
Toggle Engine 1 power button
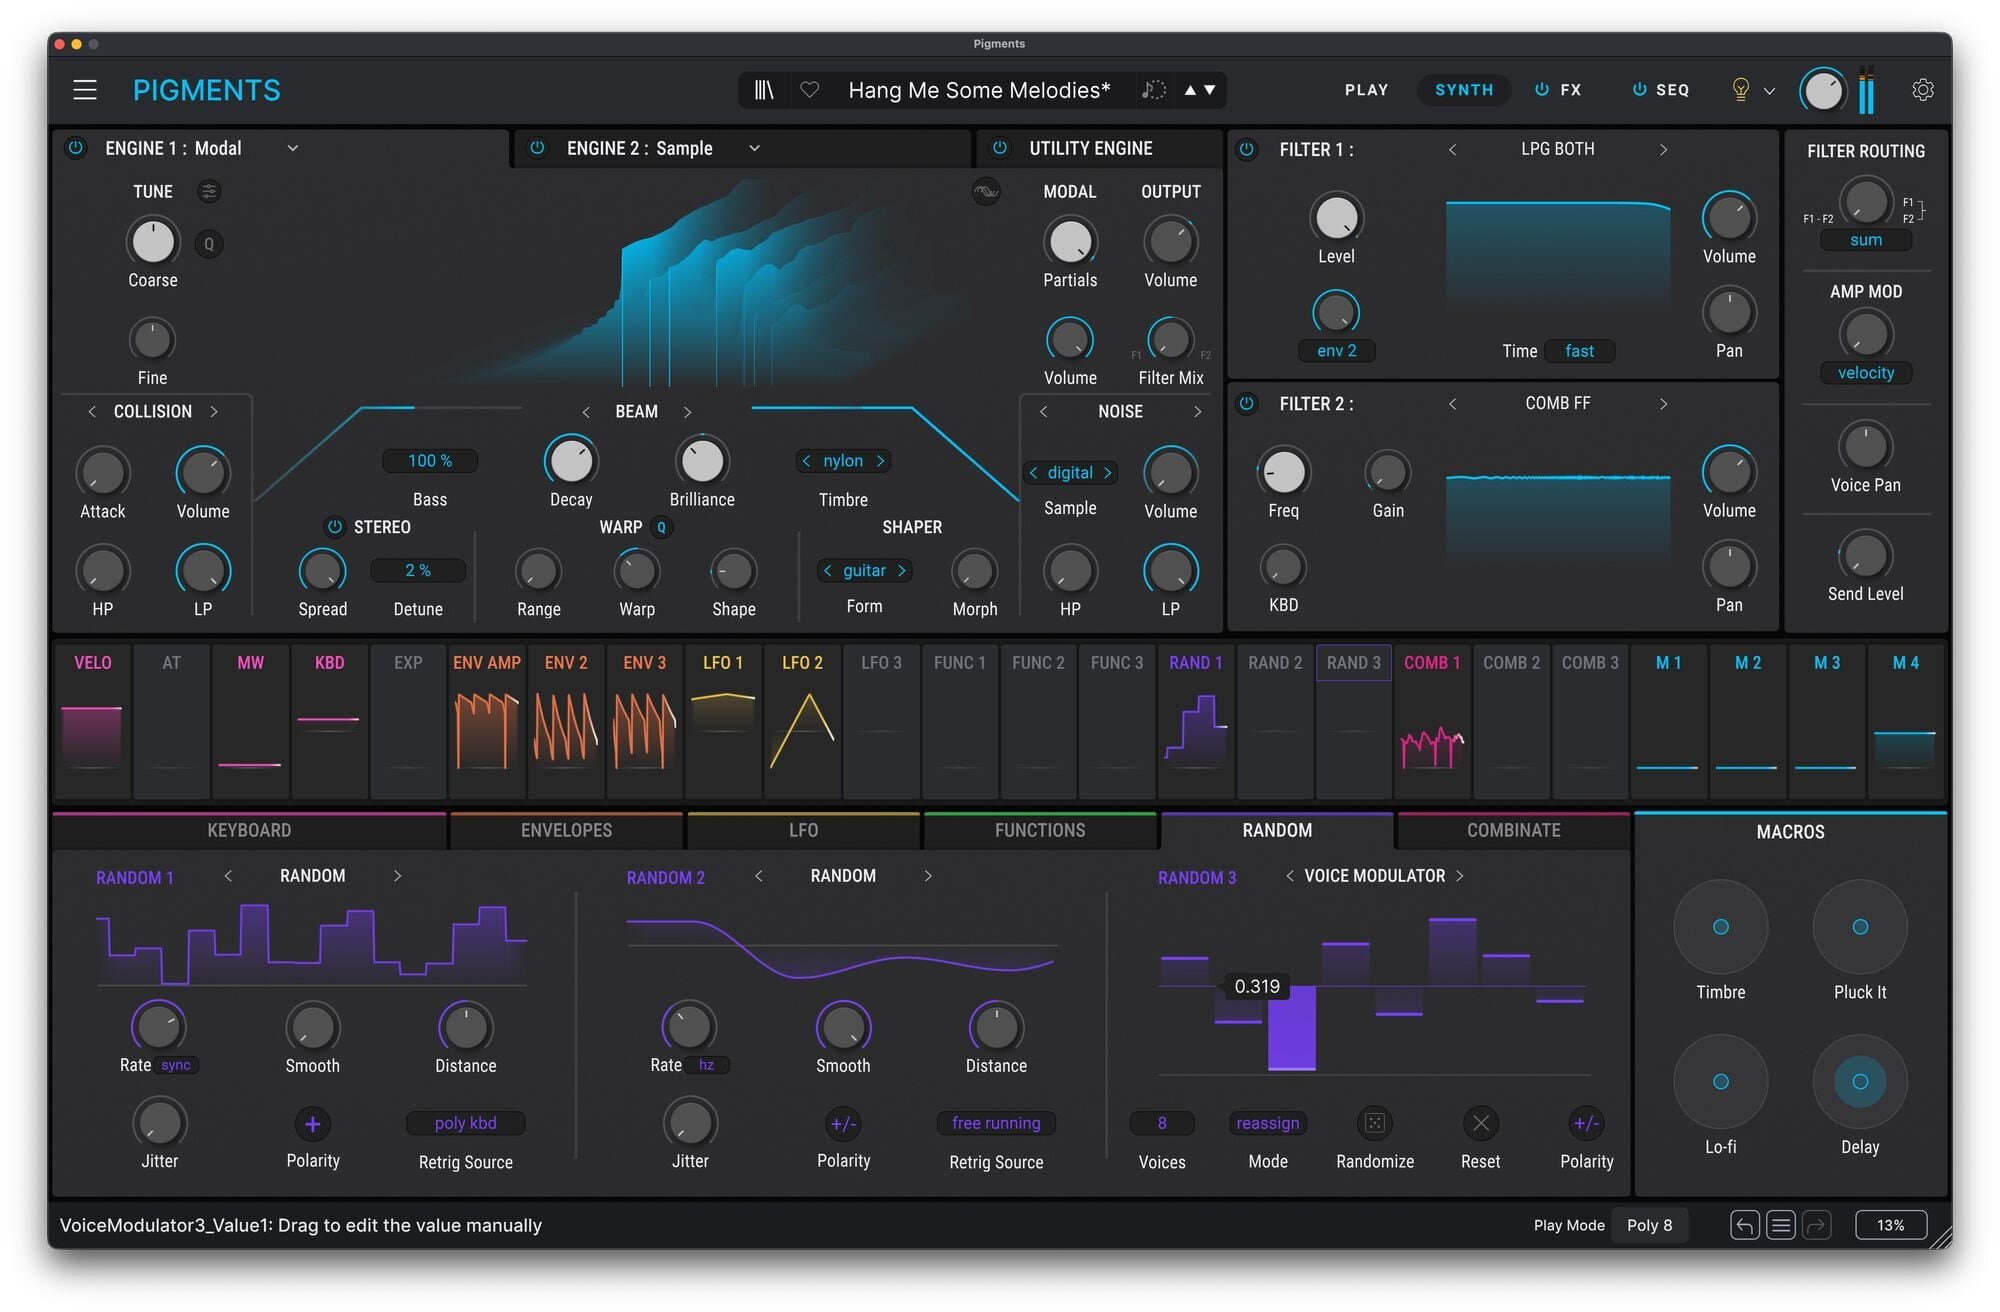click(x=76, y=148)
